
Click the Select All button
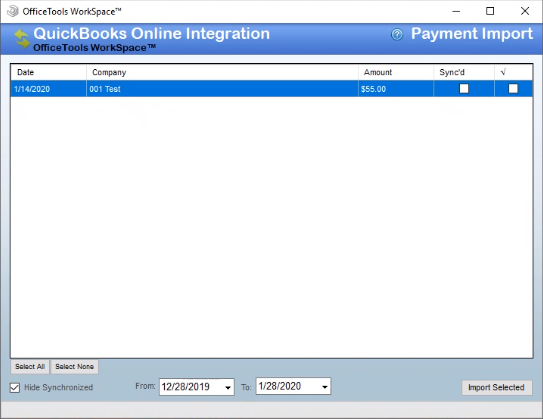click(x=30, y=367)
